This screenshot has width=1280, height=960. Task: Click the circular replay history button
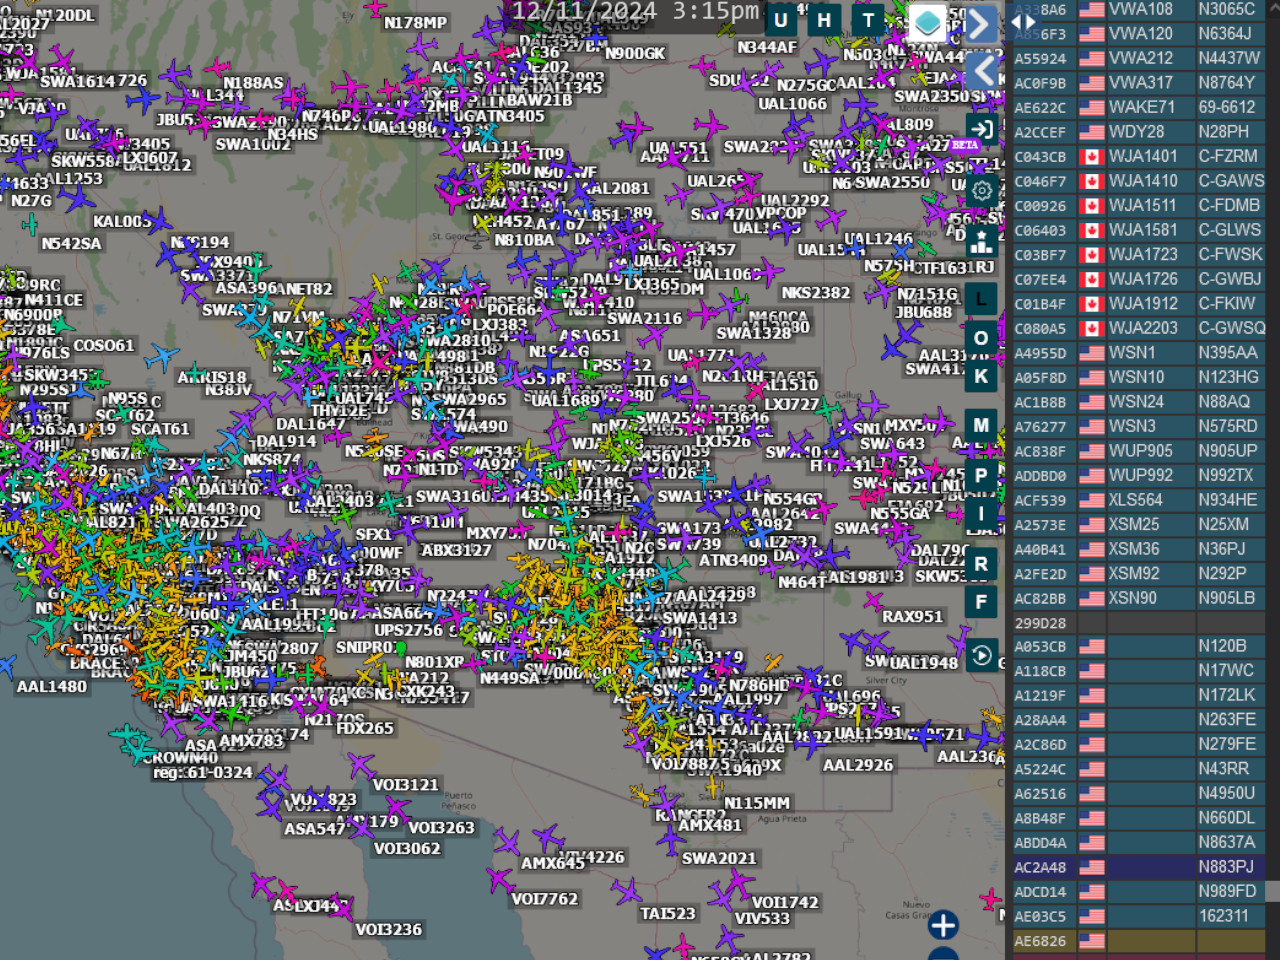981,656
